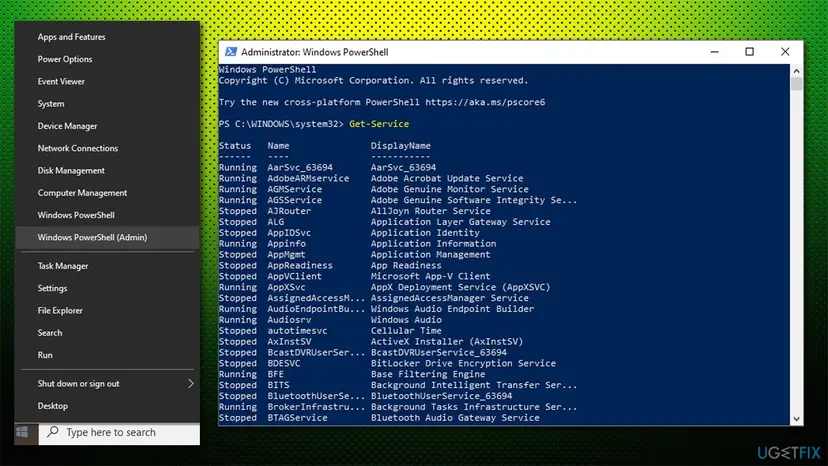The width and height of the screenshot is (828, 466).
Task: Focus the Type here to search box
Action: 119,433
